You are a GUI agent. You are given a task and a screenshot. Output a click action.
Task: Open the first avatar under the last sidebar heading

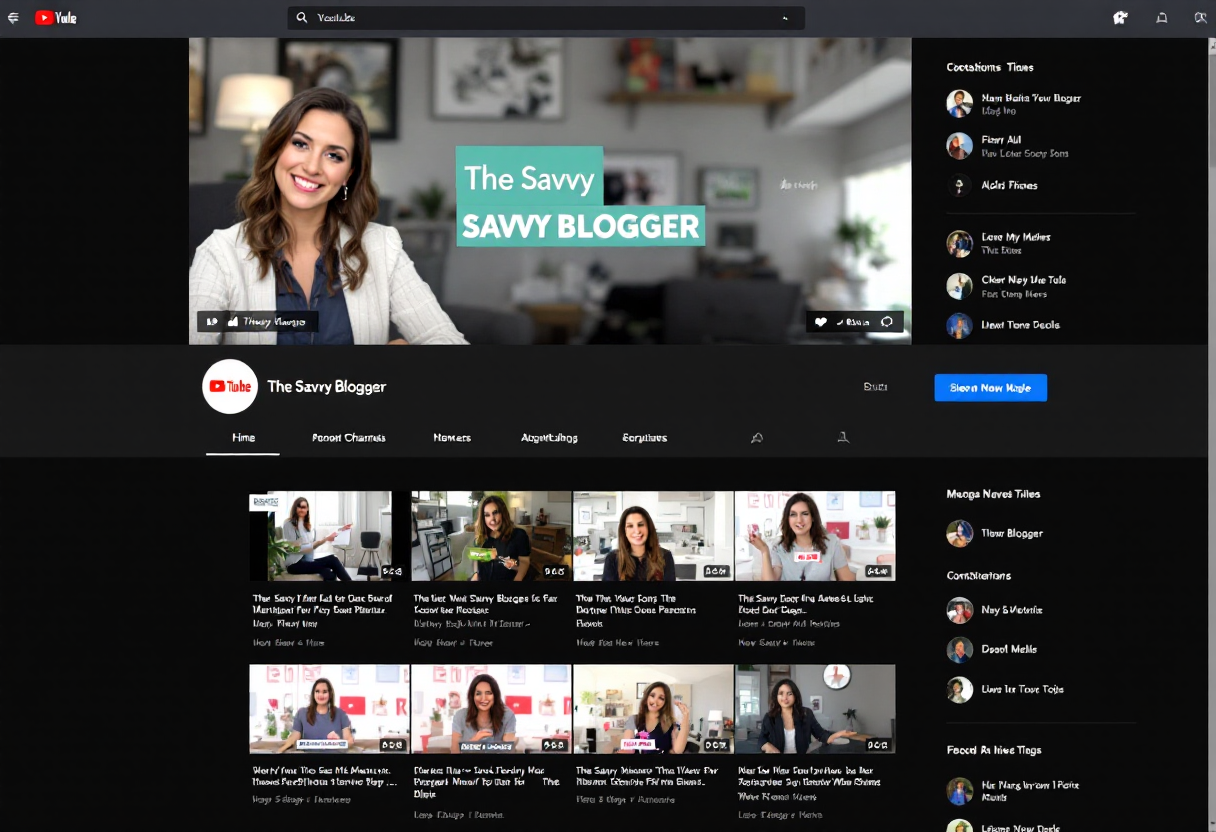tap(960, 791)
